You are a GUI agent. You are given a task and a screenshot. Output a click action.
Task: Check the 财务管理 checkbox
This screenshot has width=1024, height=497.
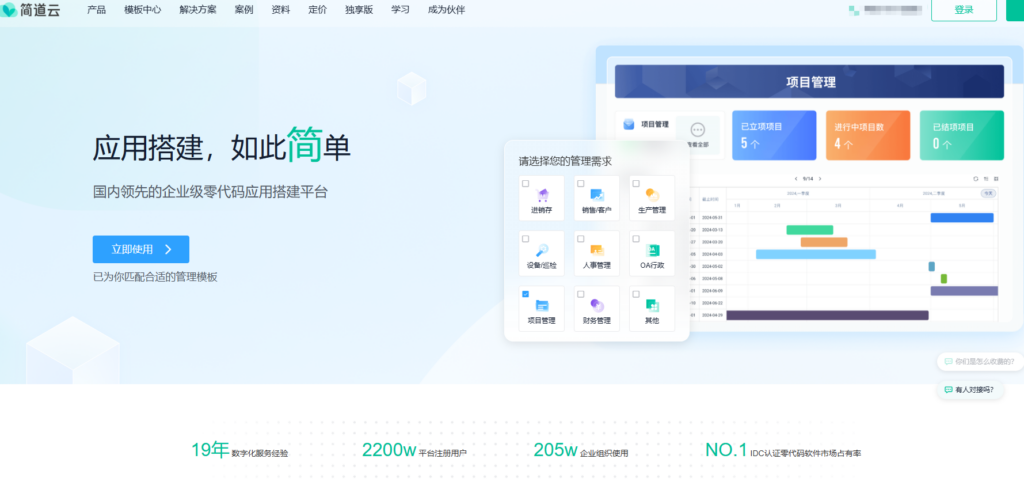click(581, 295)
